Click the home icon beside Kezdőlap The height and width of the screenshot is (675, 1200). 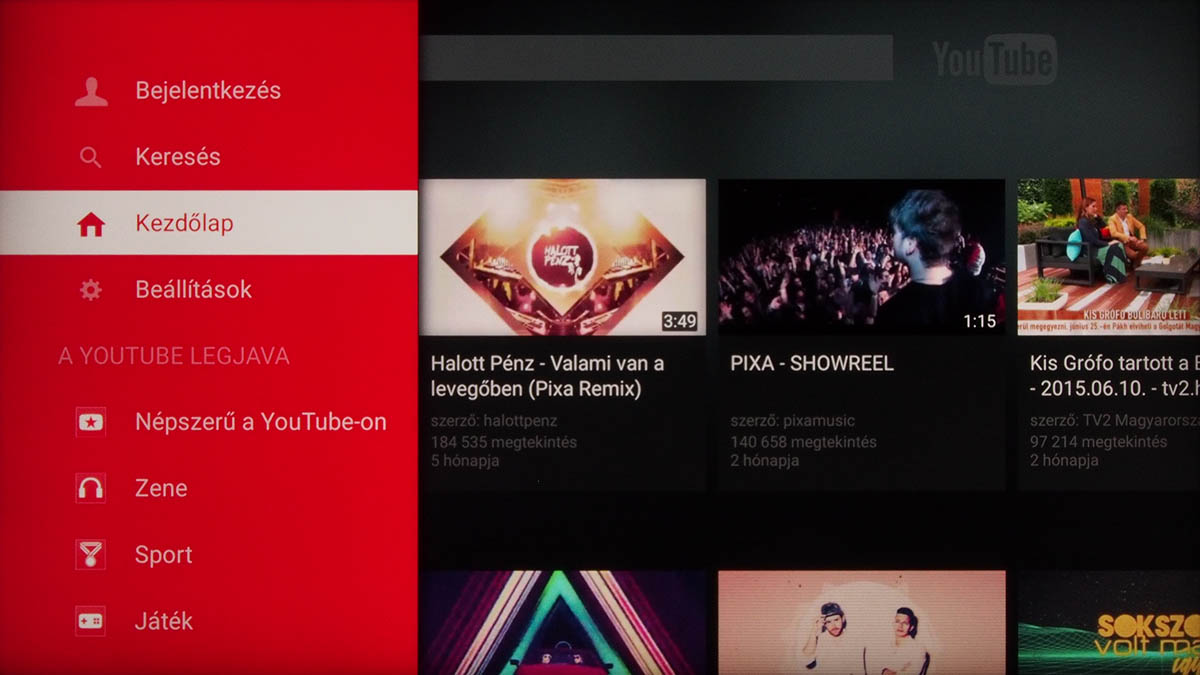pyautogui.click(x=91, y=224)
